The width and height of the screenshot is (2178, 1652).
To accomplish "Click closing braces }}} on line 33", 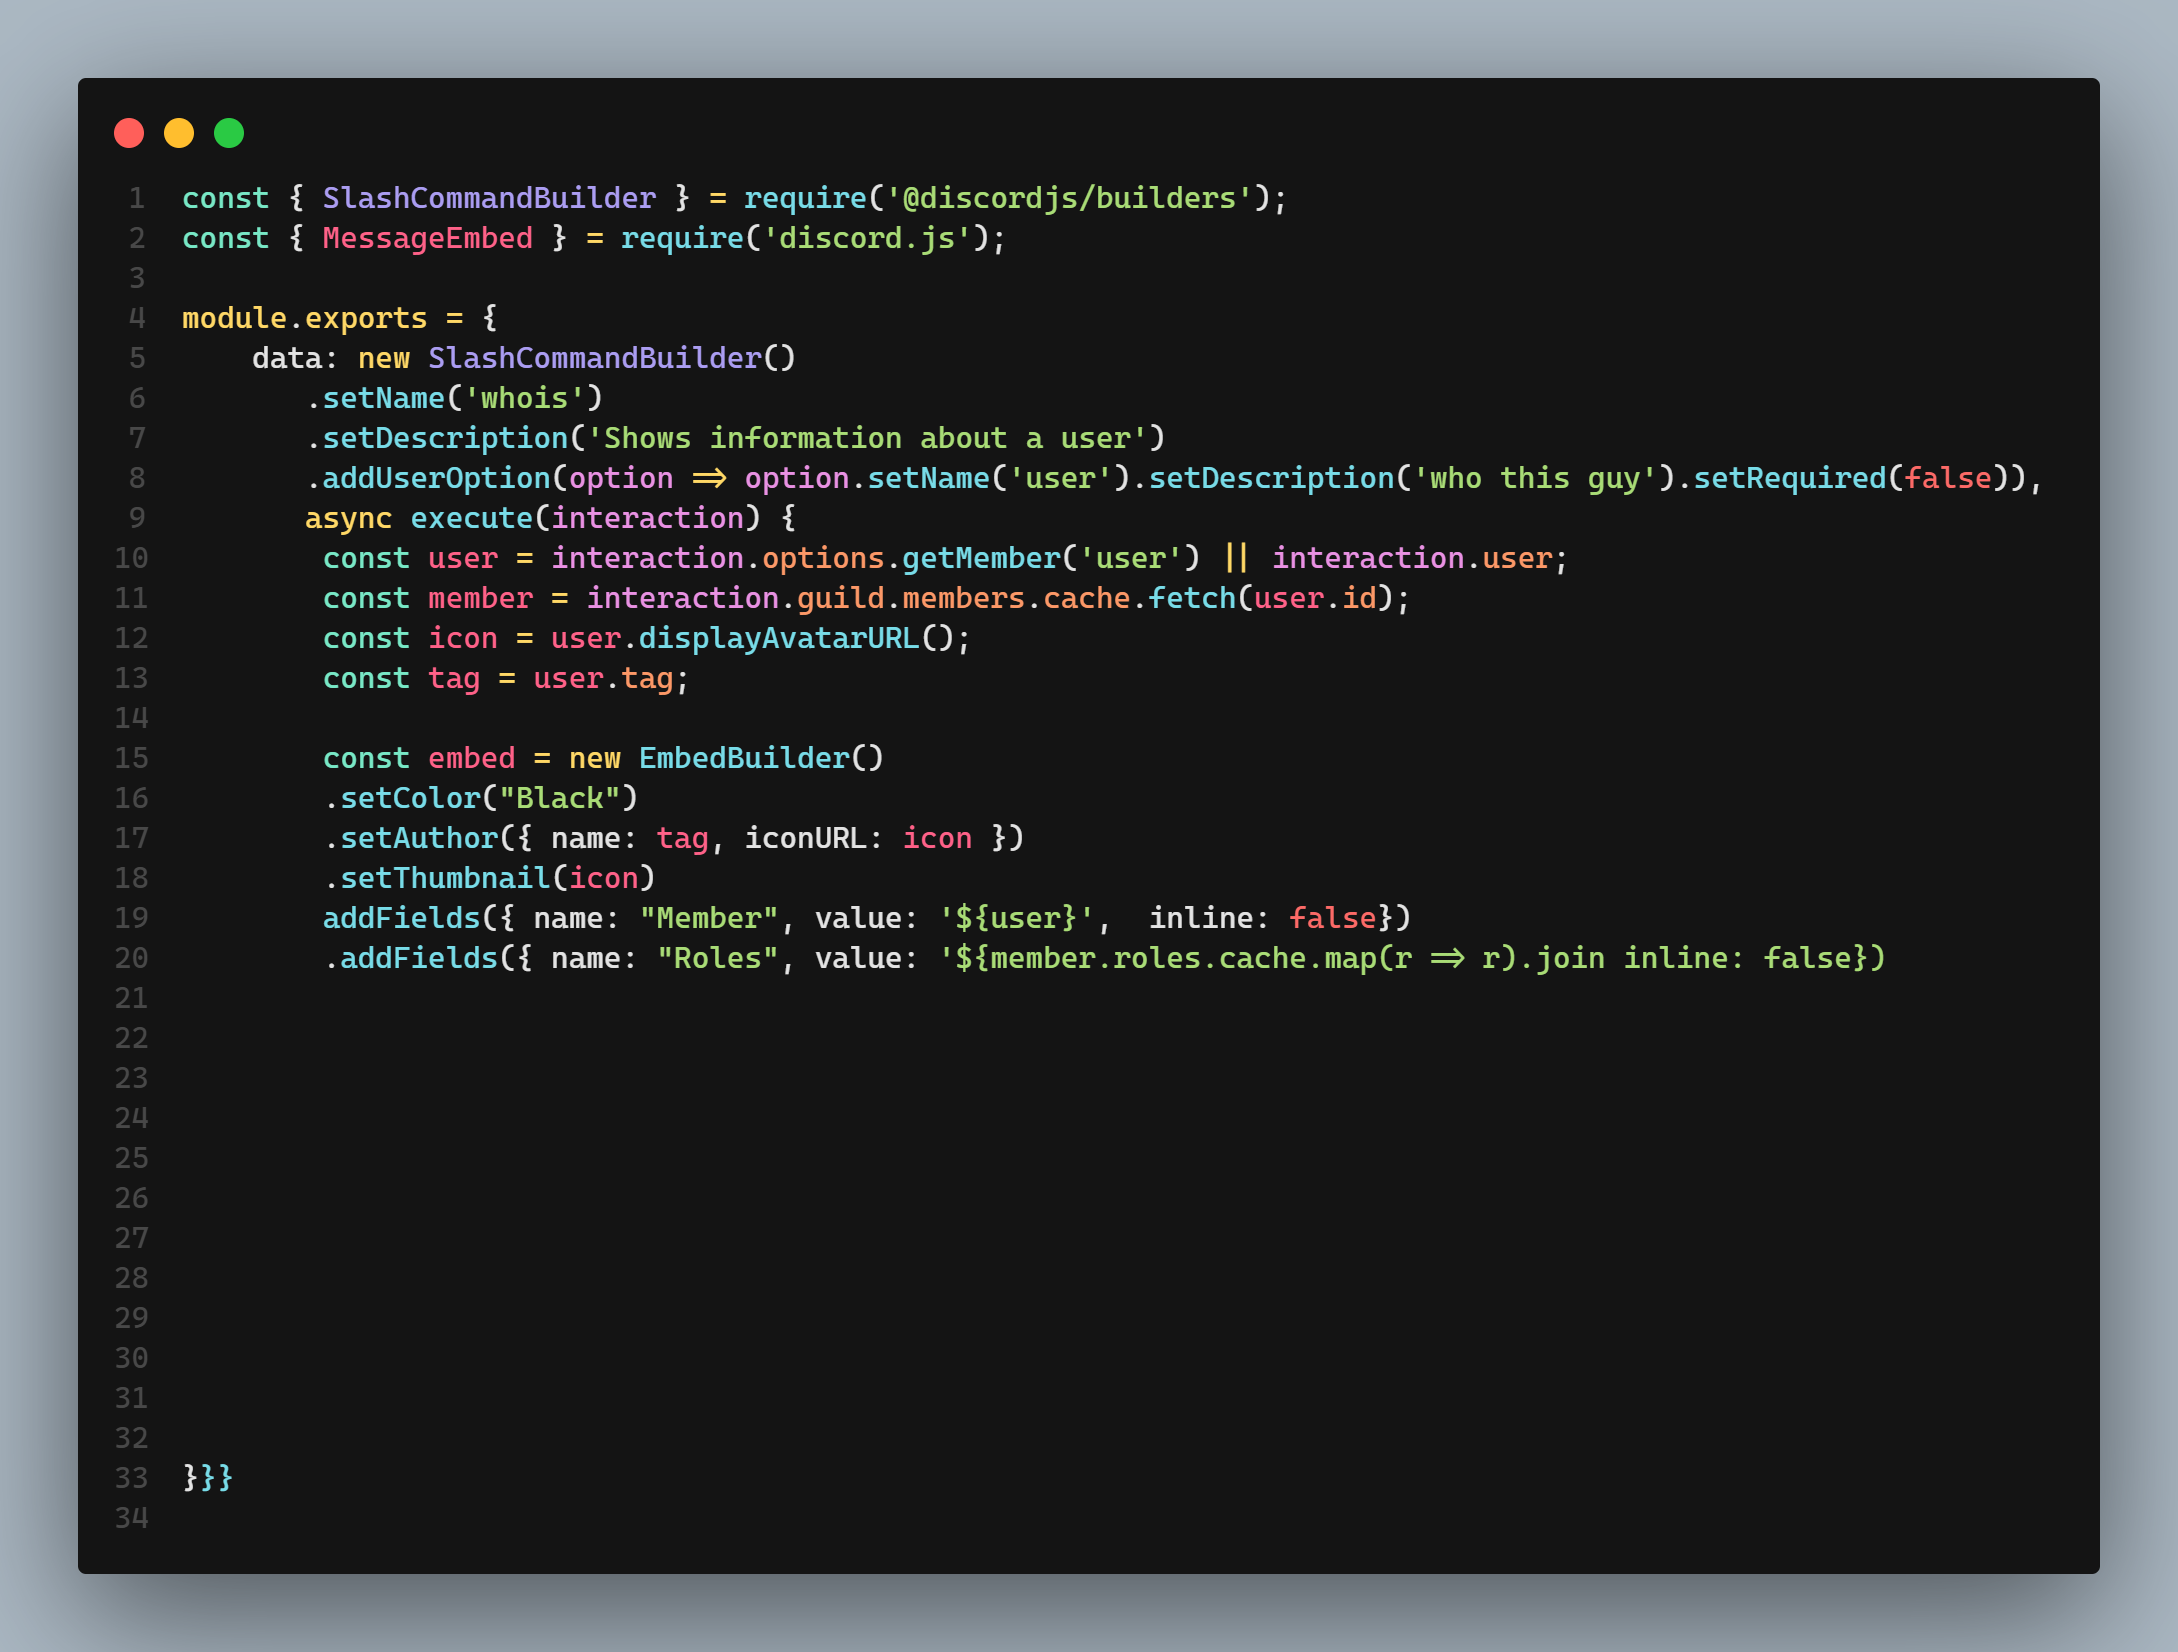I will click(208, 1478).
